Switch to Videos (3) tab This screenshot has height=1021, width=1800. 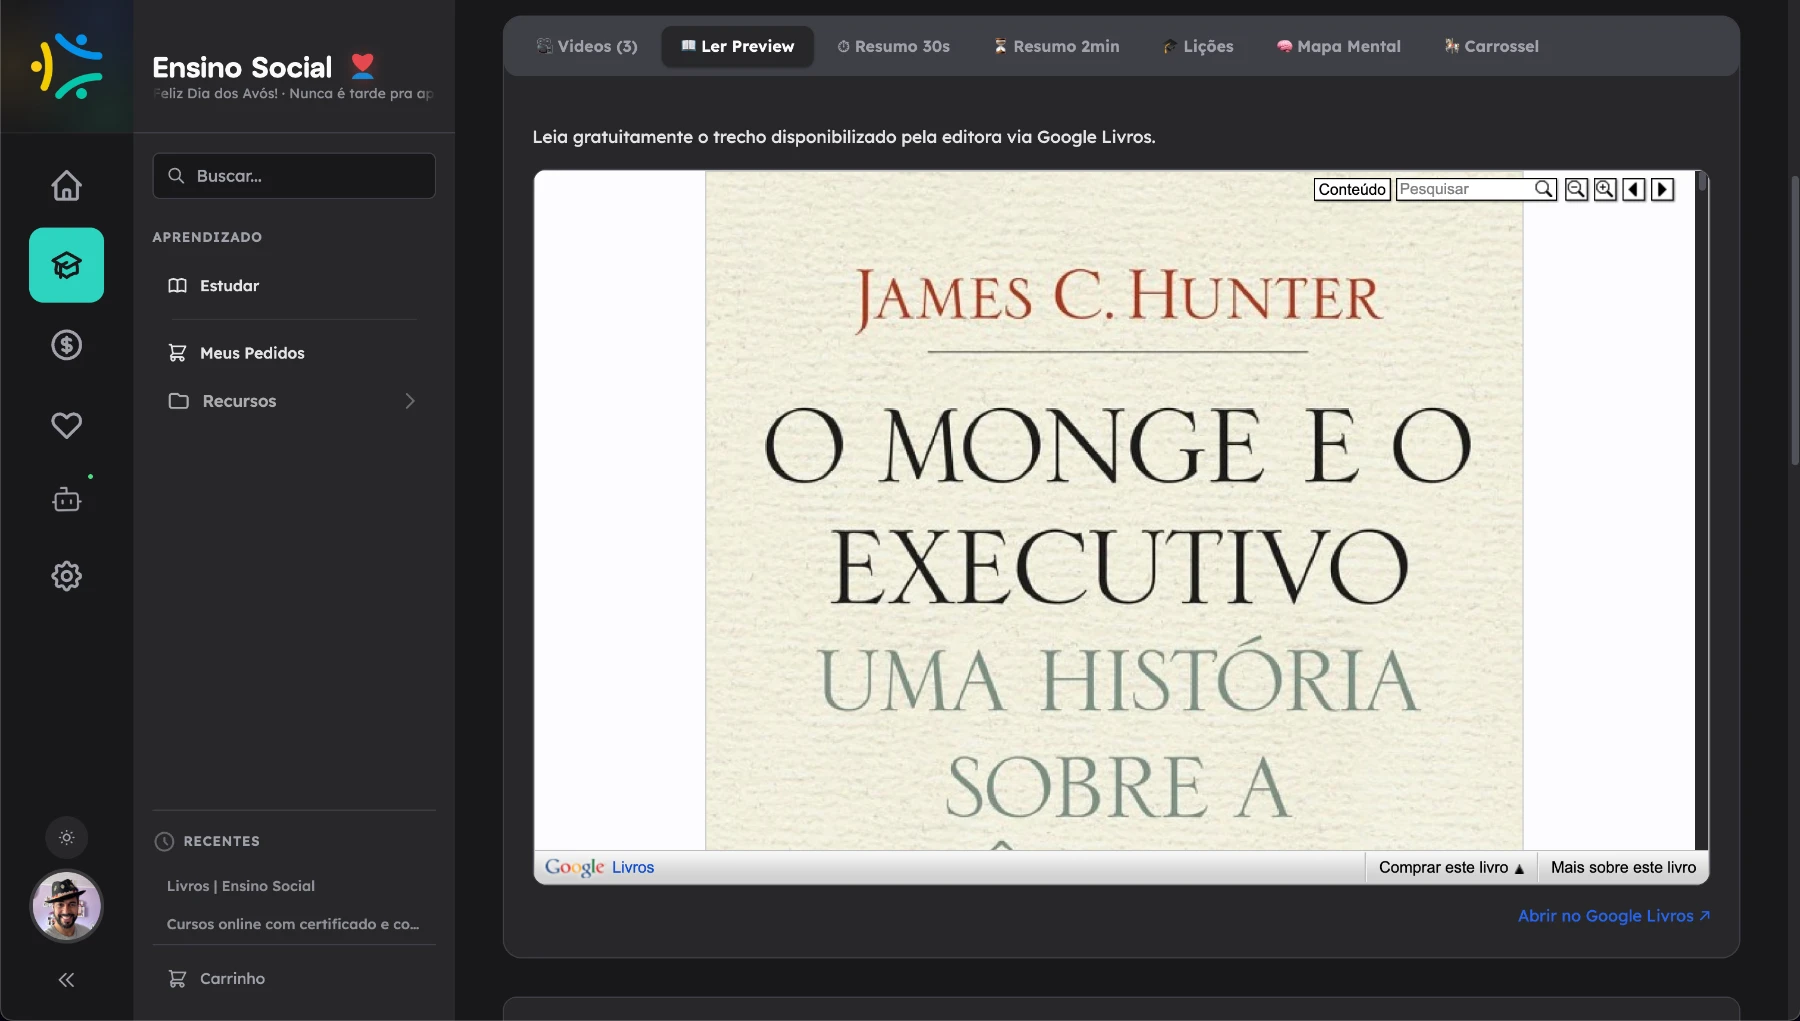coord(587,46)
